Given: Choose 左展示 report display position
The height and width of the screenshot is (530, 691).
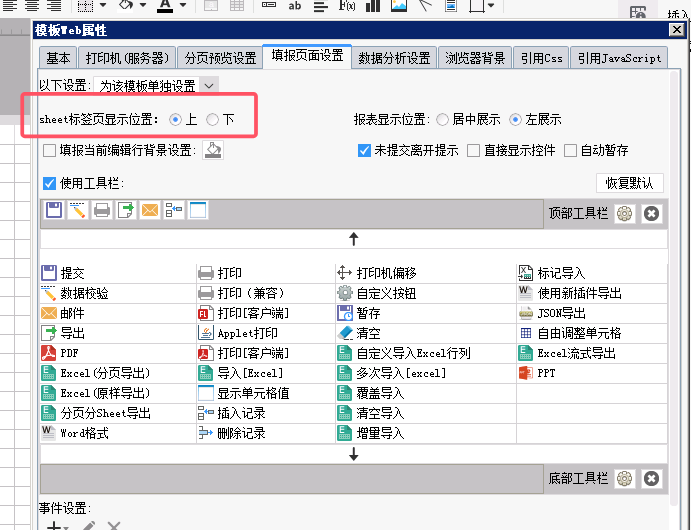Looking at the screenshot, I should tap(515, 119).
